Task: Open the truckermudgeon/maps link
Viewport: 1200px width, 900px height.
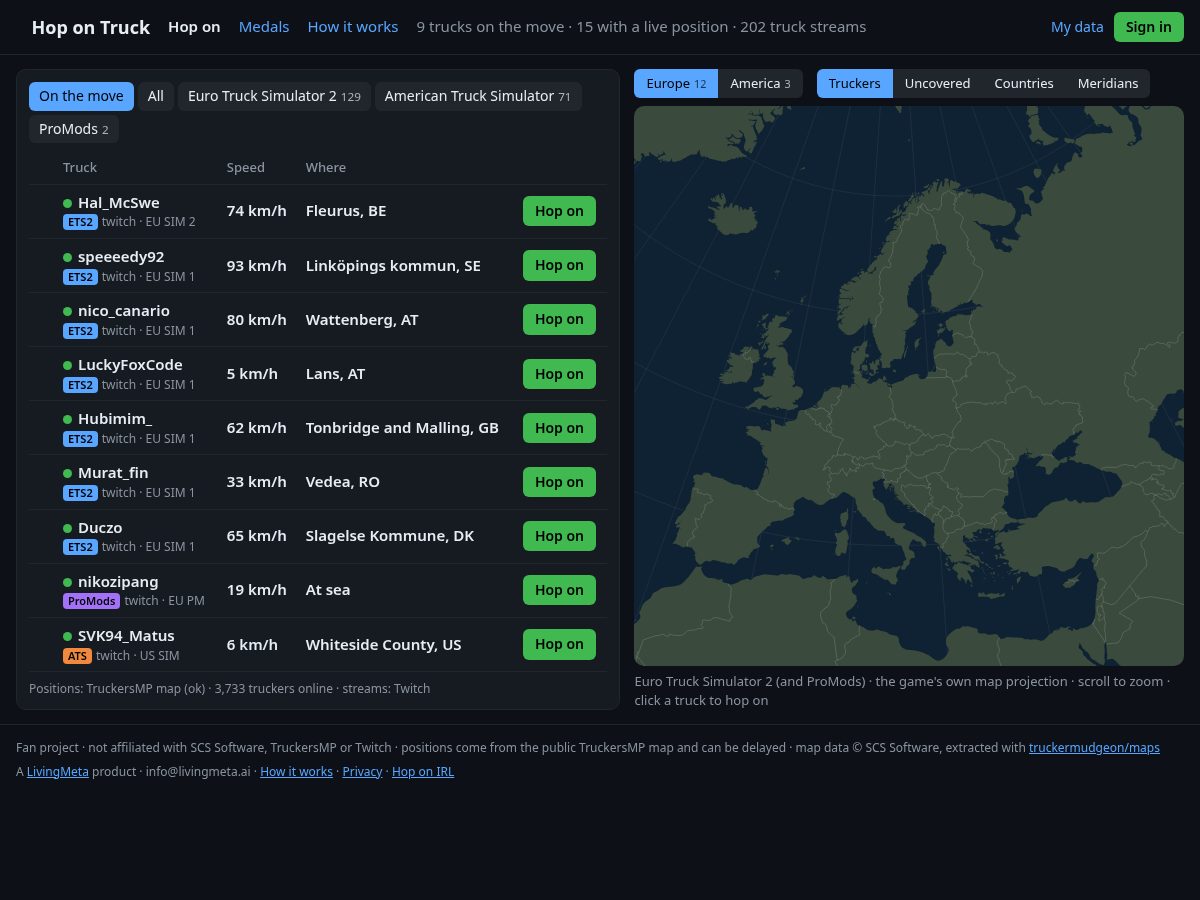Action: 1094,747
